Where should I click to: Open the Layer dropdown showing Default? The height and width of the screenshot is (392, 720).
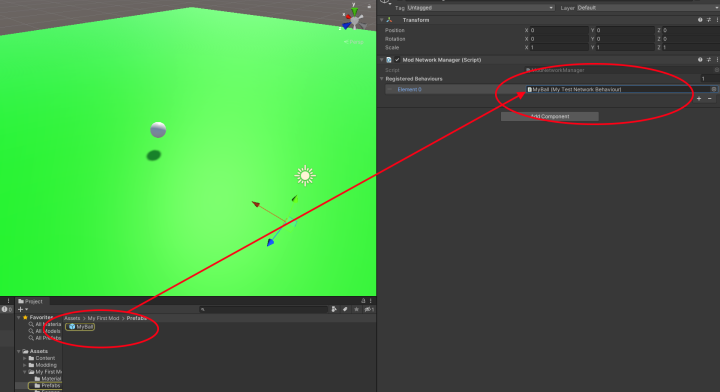click(648, 8)
